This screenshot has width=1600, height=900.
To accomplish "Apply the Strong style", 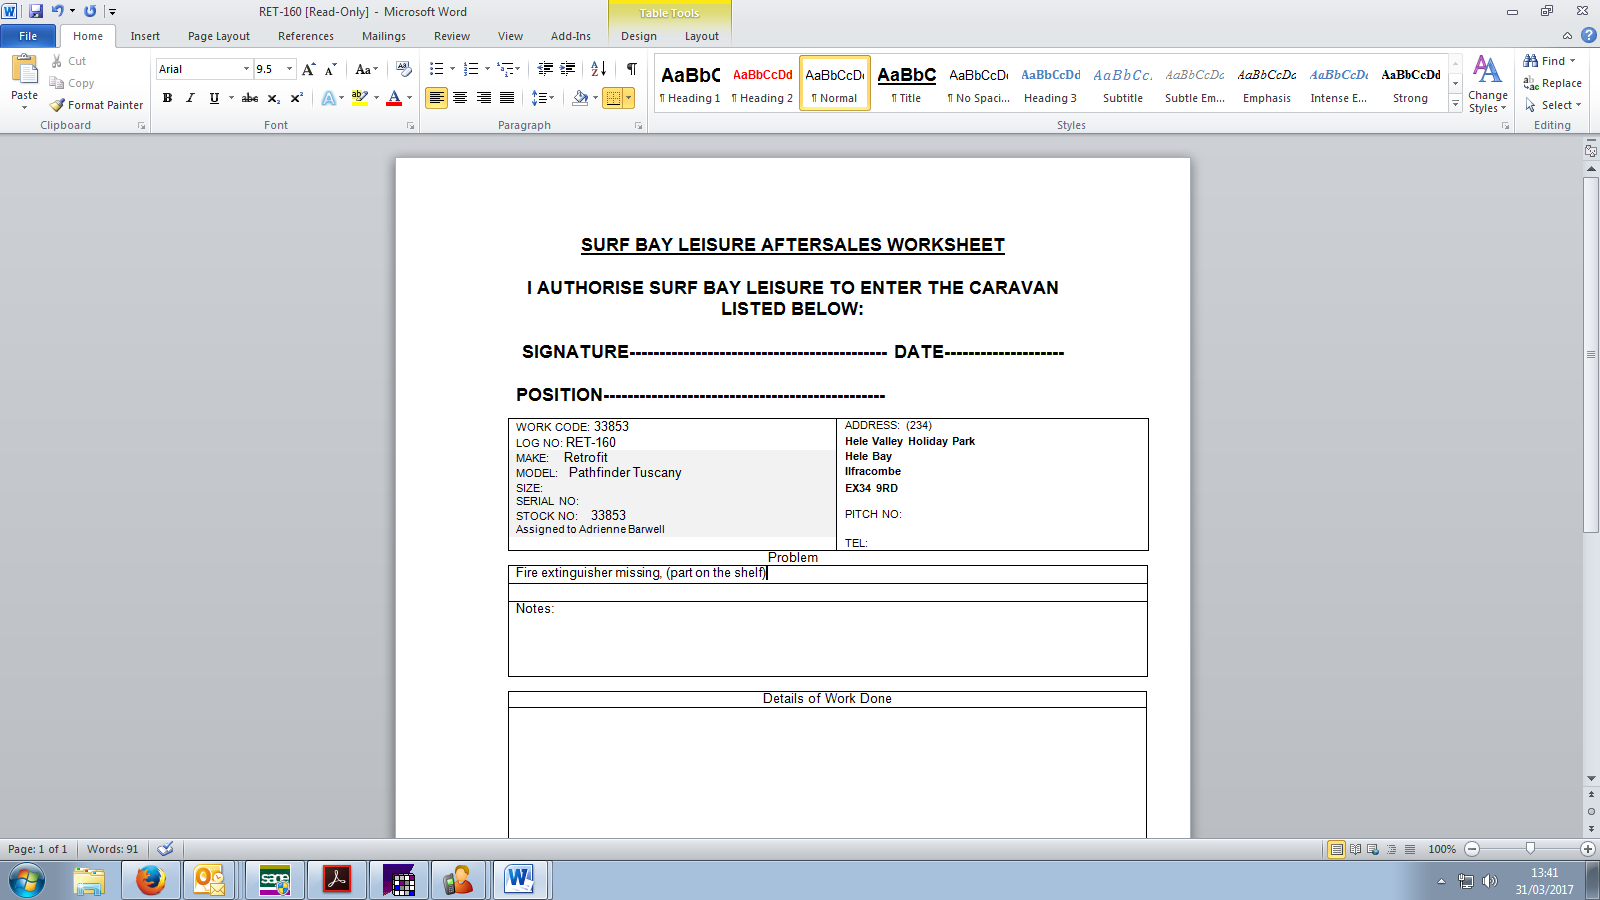I will coord(1410,83).
